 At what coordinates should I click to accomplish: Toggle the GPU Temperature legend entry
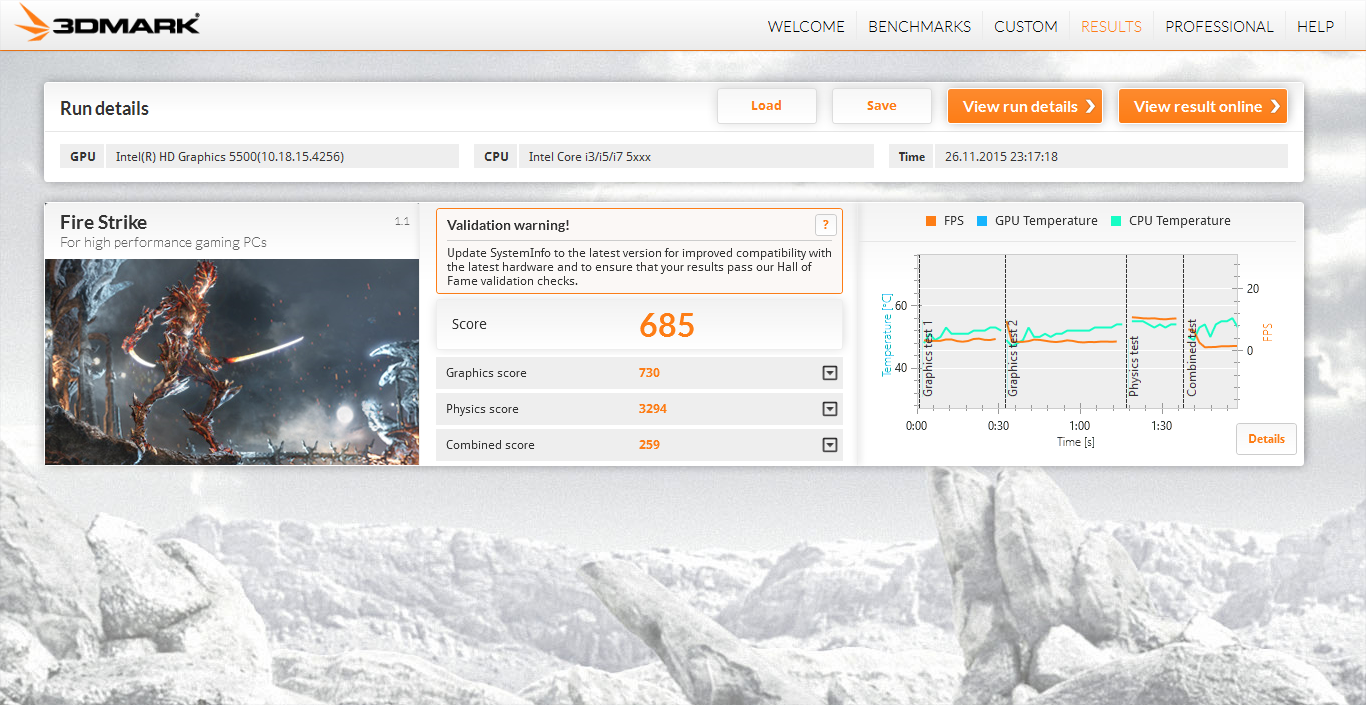1037,221
